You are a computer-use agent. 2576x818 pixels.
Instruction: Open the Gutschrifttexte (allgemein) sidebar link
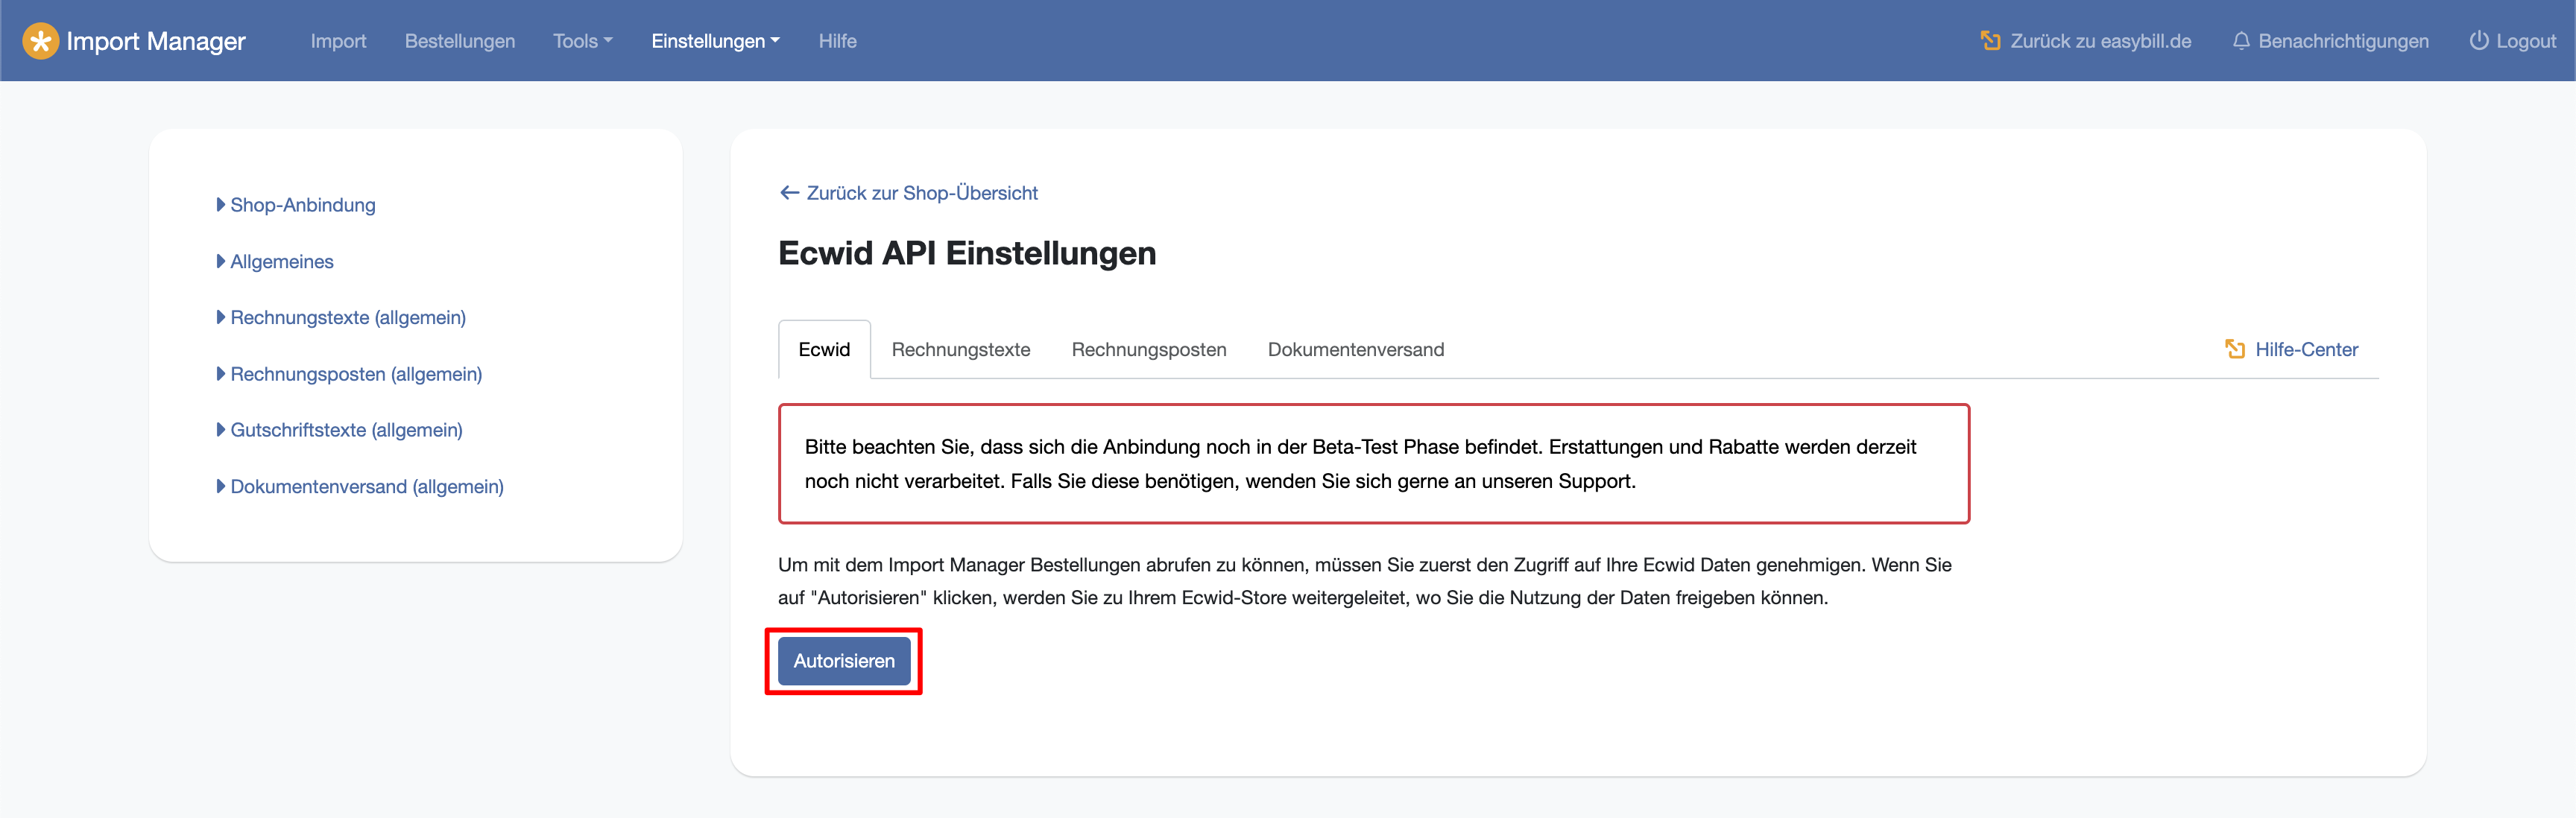click(346, 430)
